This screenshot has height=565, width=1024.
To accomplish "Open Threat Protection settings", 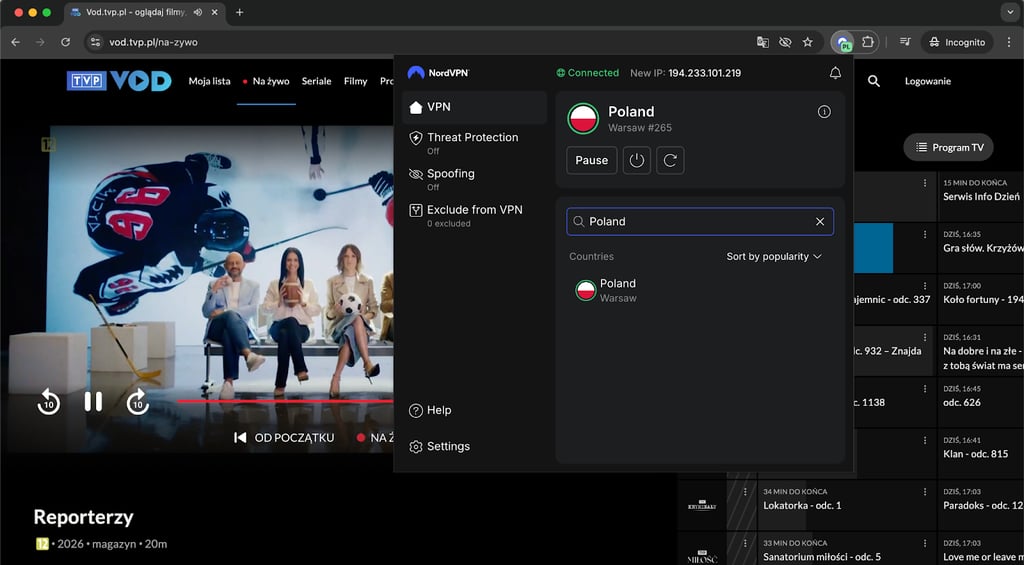I will [474, 144].
